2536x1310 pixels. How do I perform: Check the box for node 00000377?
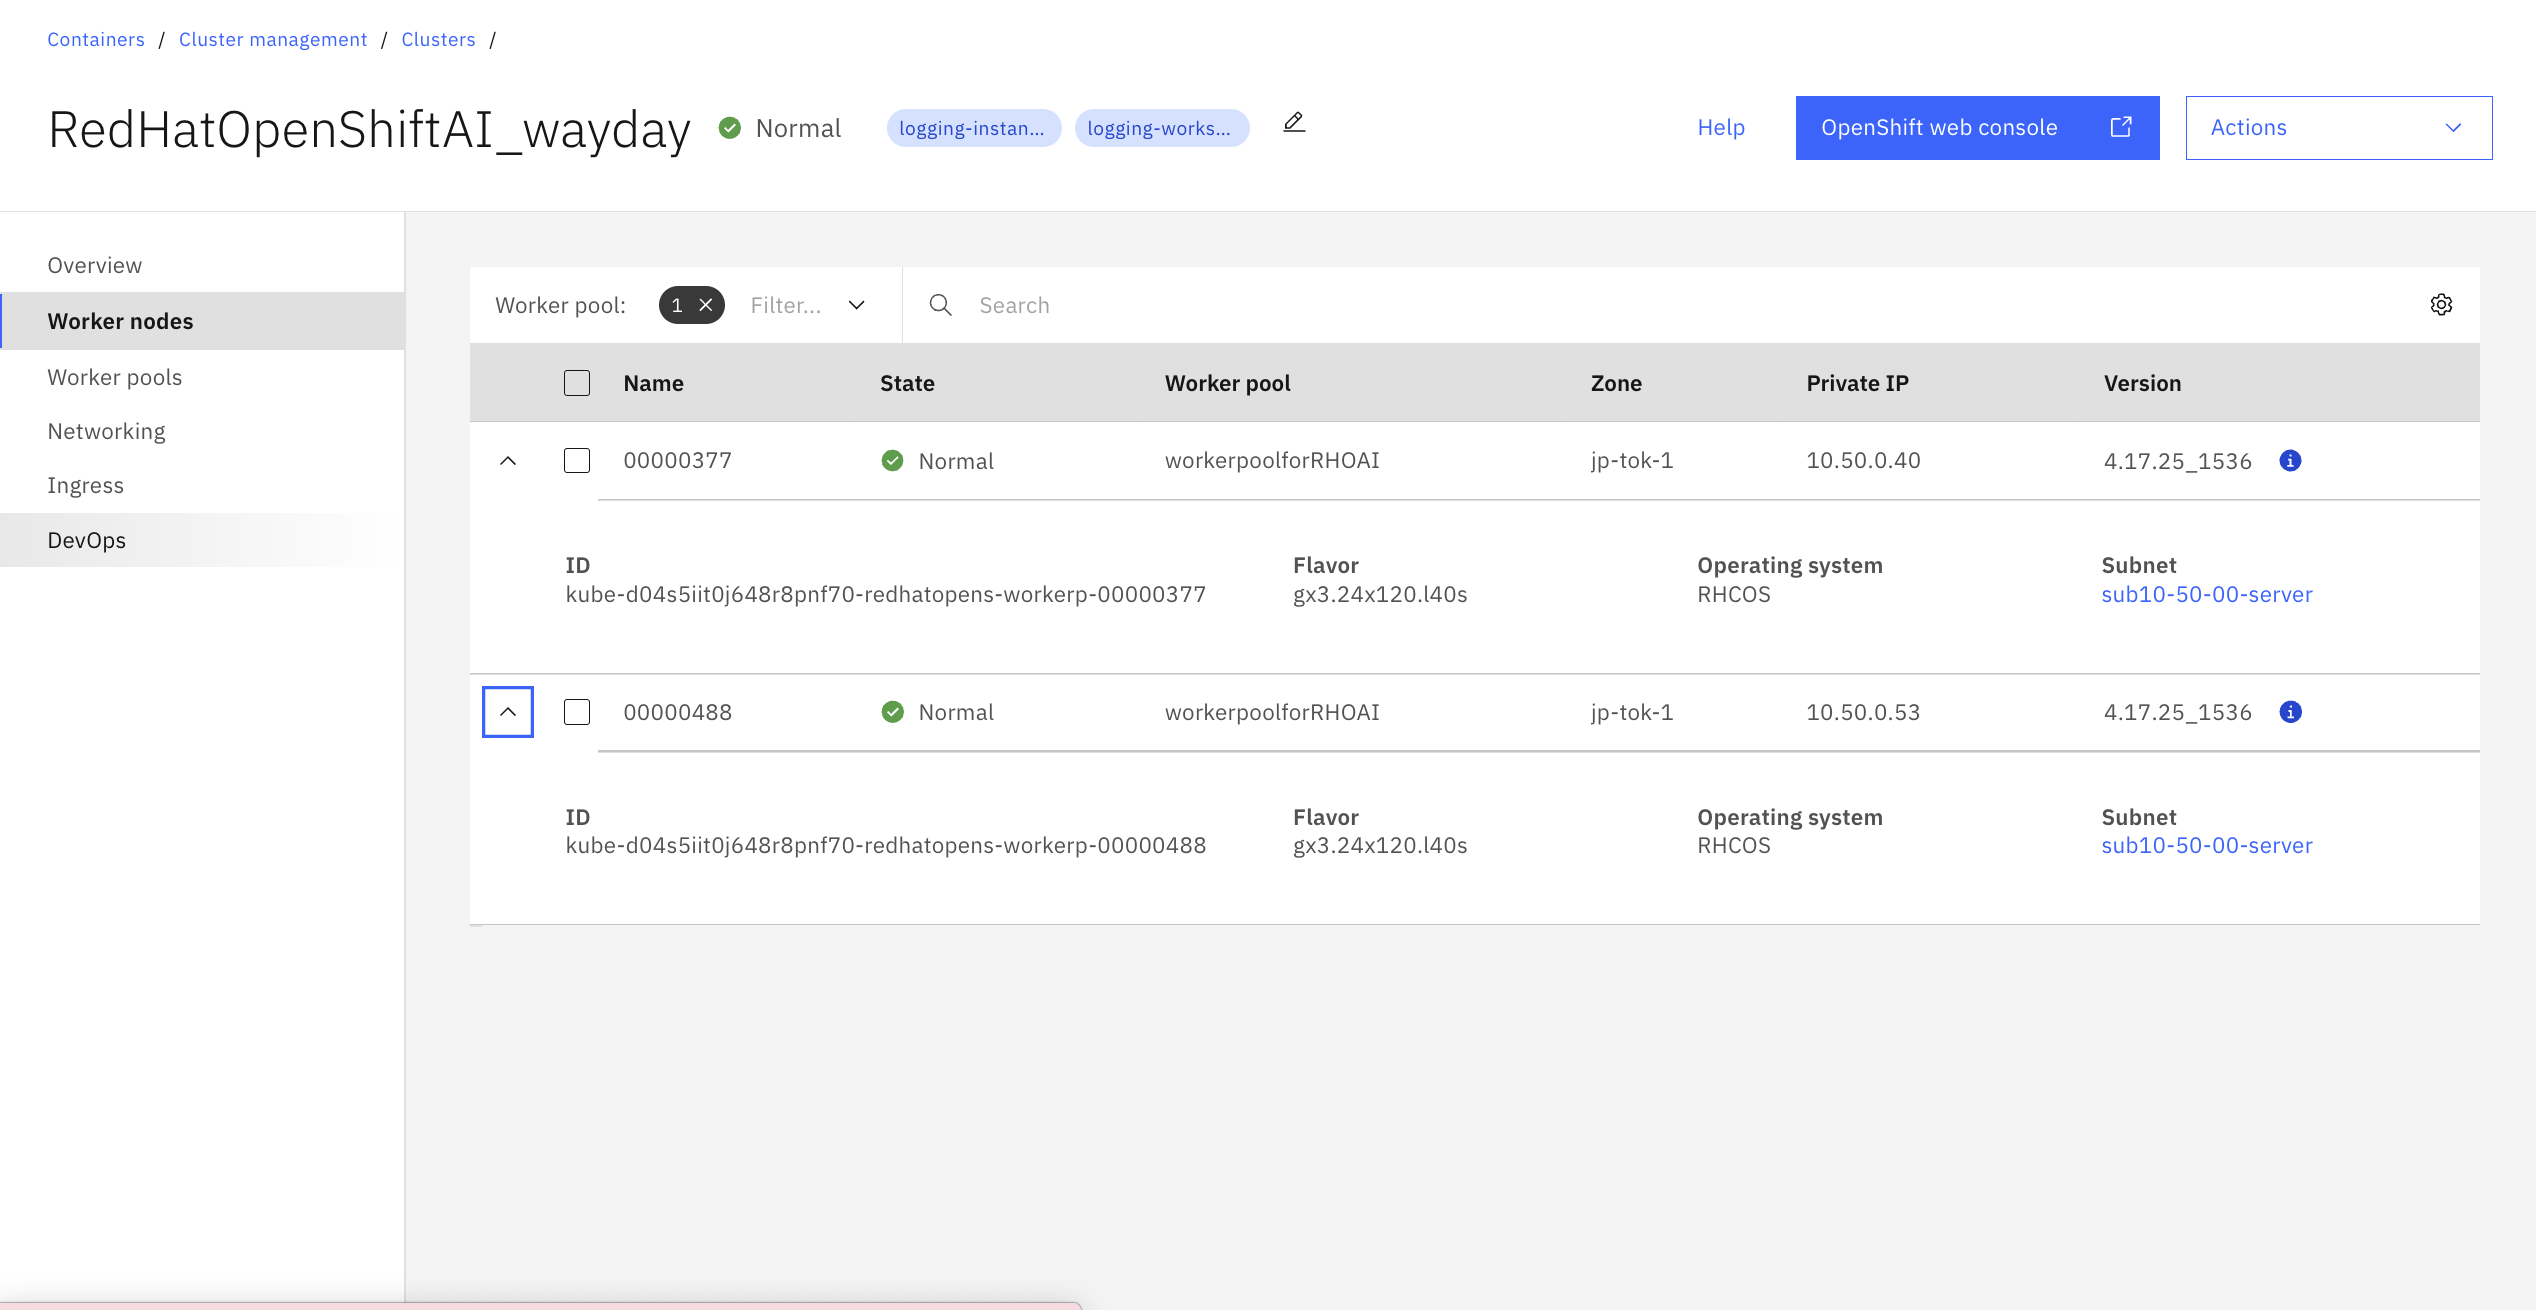[x=577, y=461]
